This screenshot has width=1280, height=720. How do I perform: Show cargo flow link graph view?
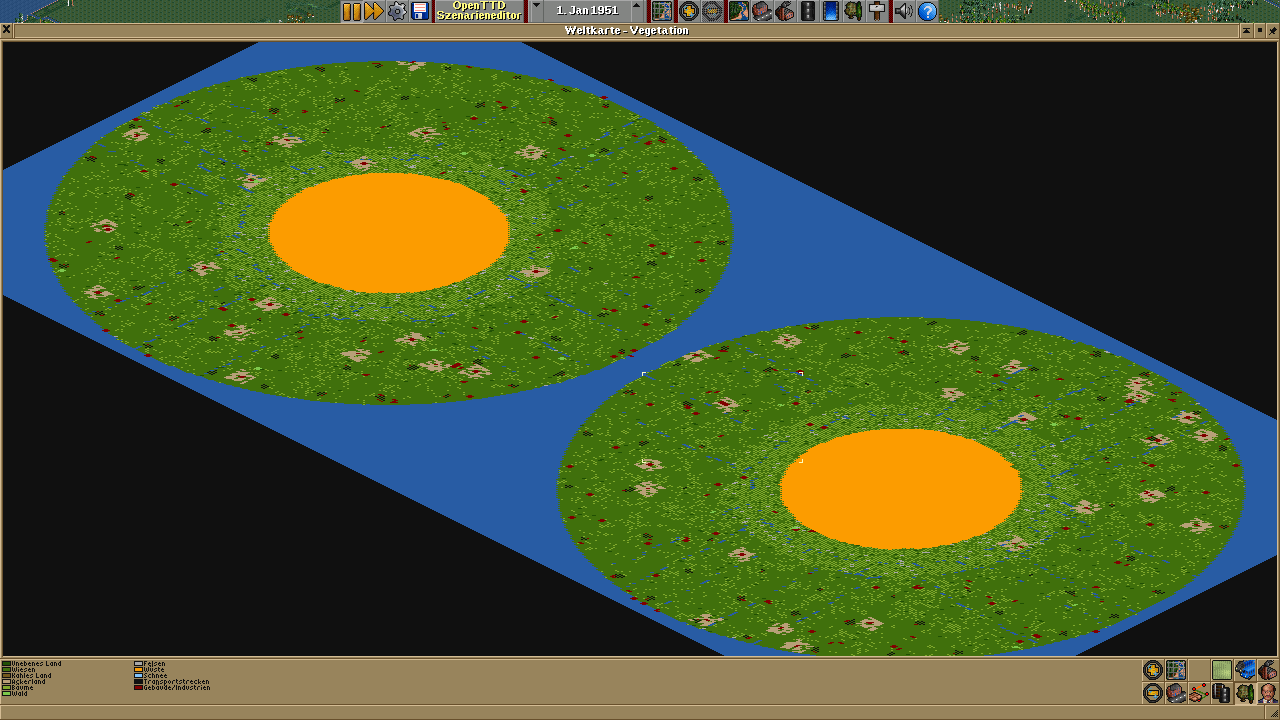coord(1199,693)
